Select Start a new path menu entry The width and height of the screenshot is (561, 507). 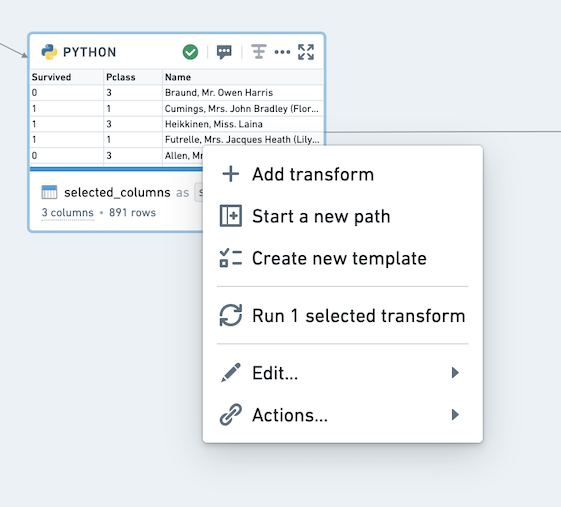click(x=343, y=216)
